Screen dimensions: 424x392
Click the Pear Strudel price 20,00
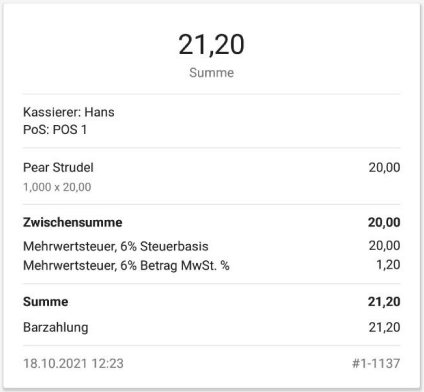(x=384, y=167)
